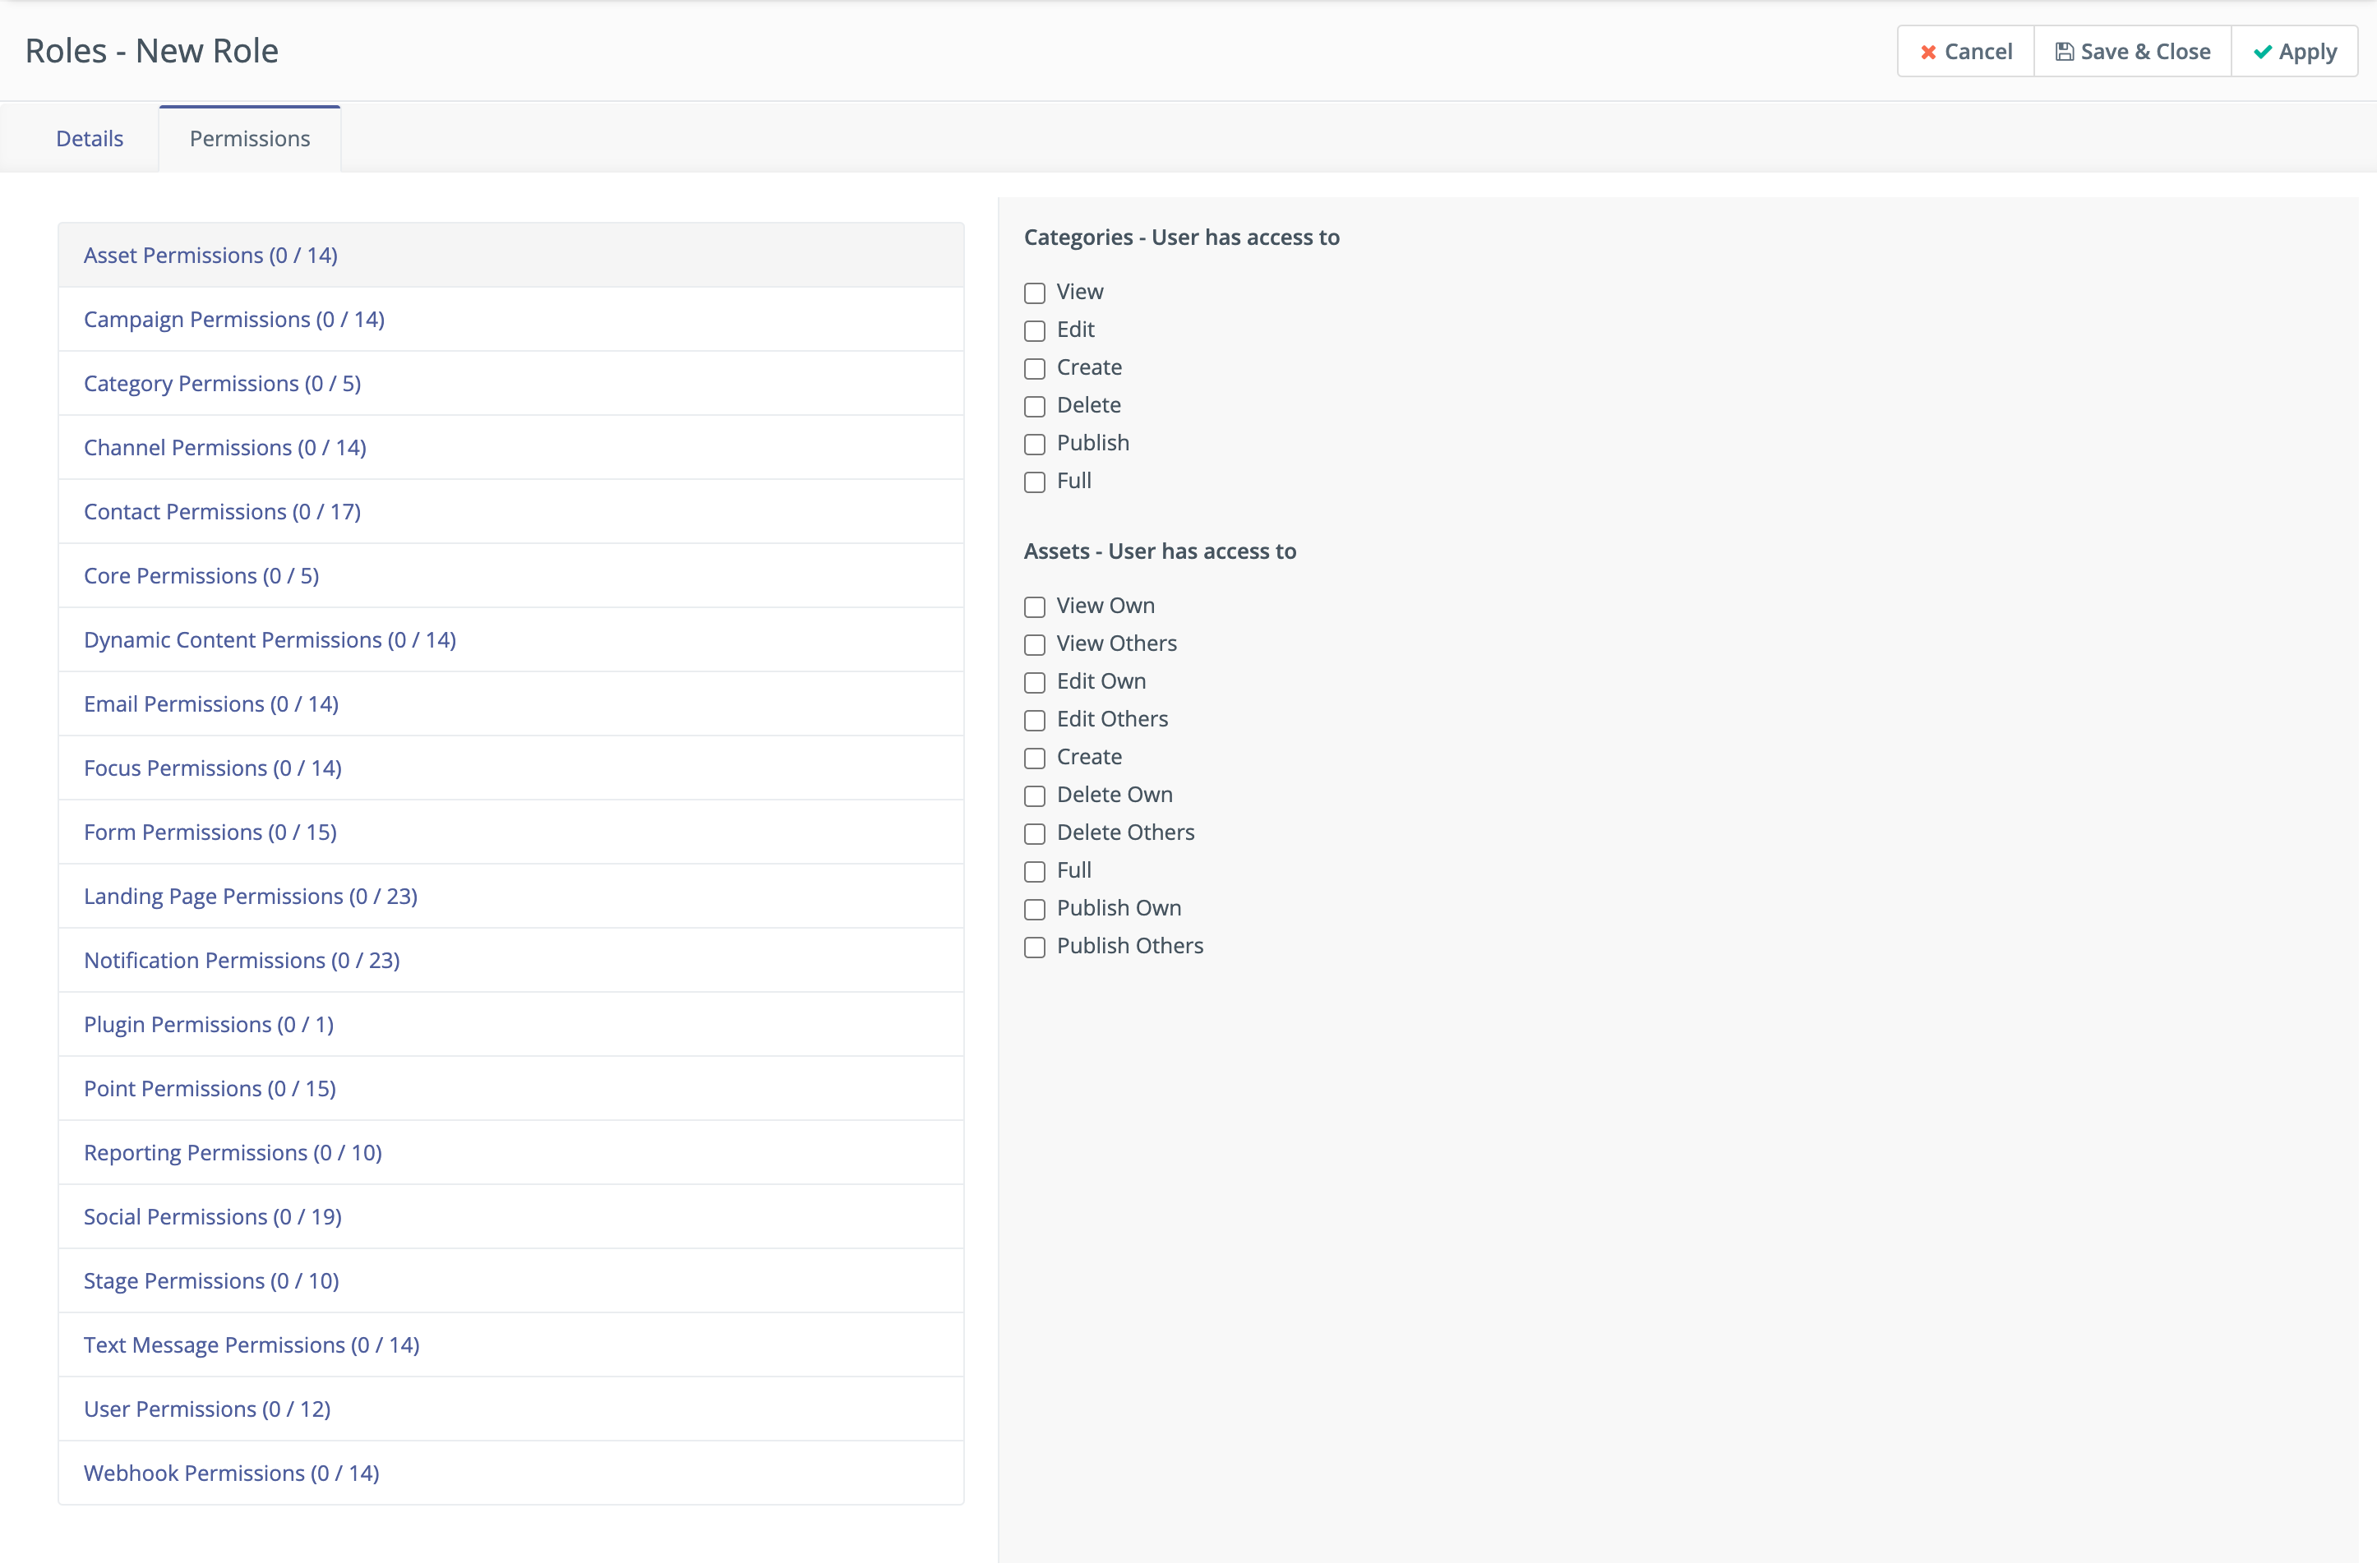
Task: Switch to the Details tab
Action: (x=89, y=138)
